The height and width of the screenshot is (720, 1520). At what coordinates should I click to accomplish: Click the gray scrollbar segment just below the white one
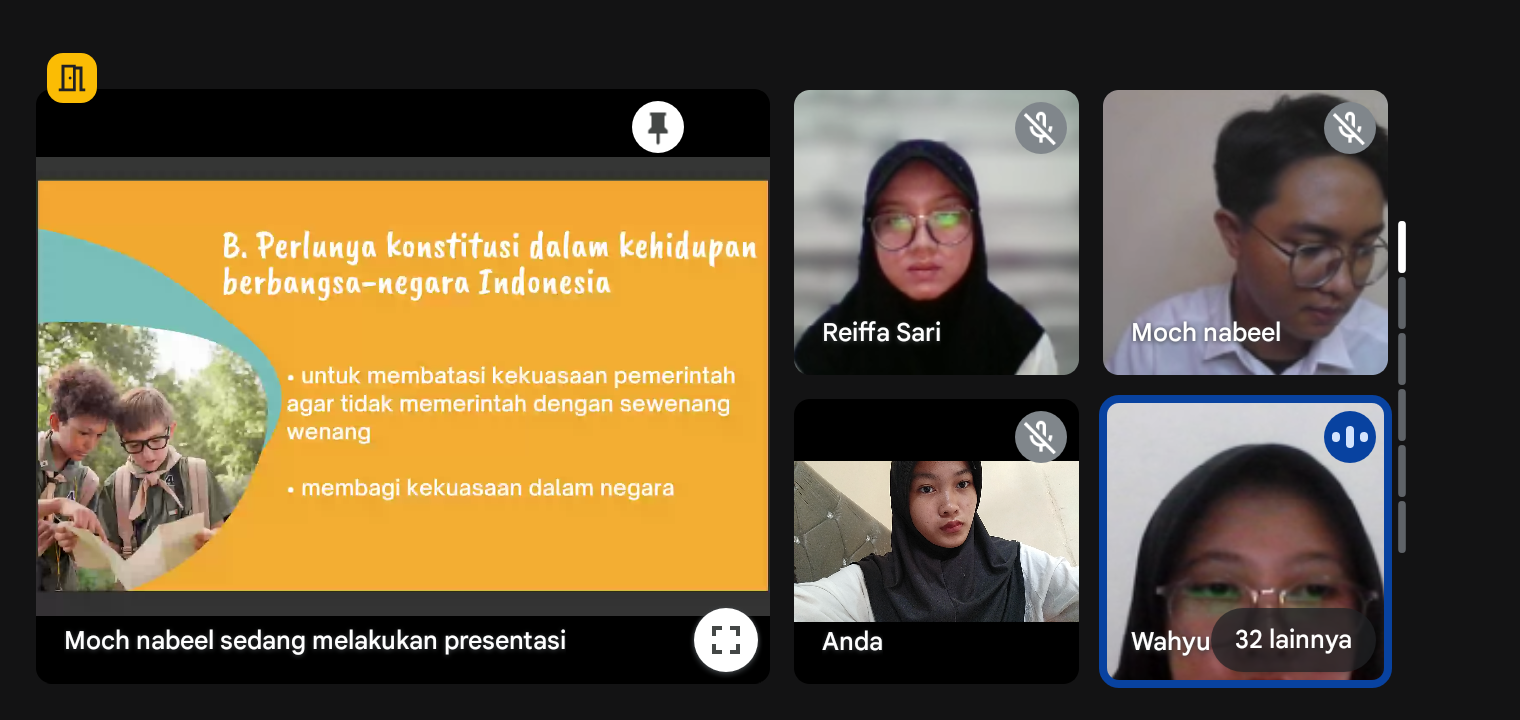1402,303
